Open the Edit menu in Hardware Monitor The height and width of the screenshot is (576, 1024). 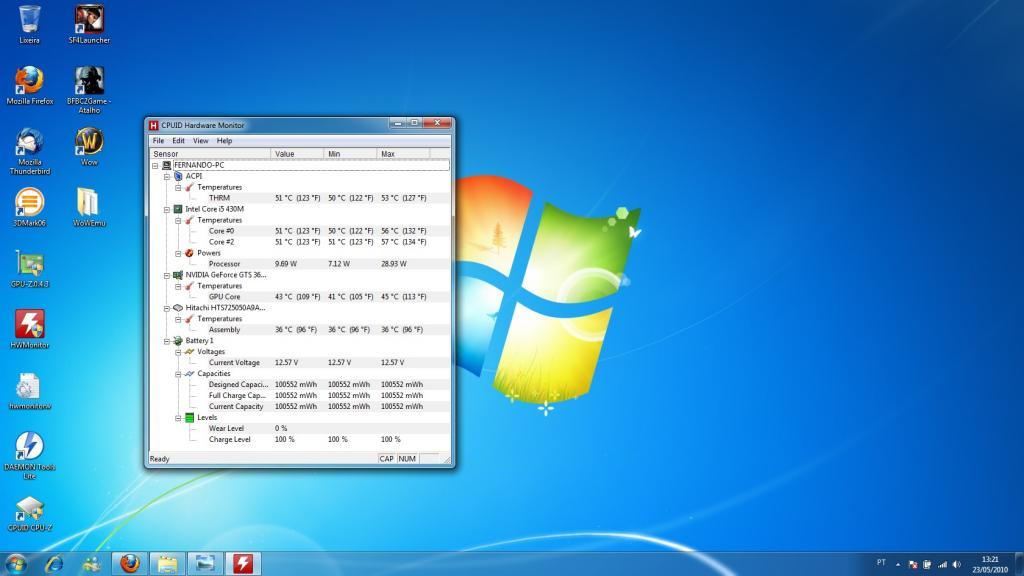(x=178, y=140)
